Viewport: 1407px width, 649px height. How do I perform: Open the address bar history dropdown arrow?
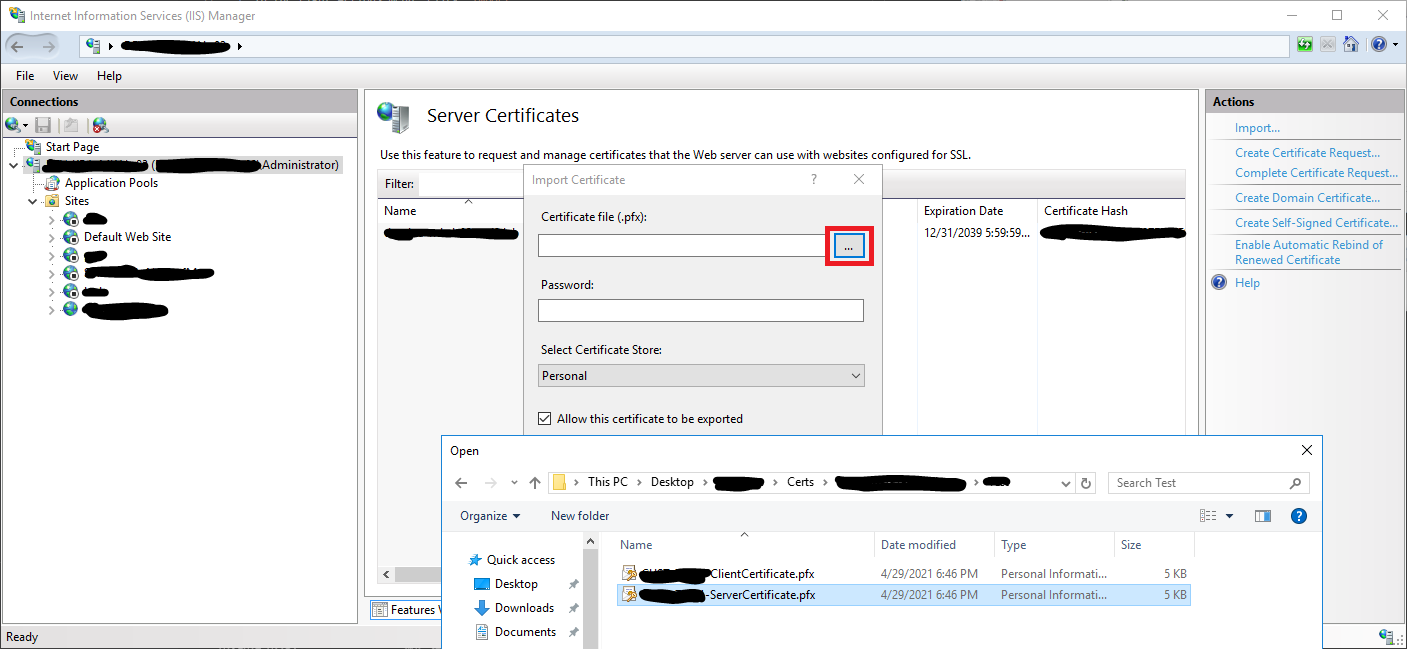pos(1066,483)
